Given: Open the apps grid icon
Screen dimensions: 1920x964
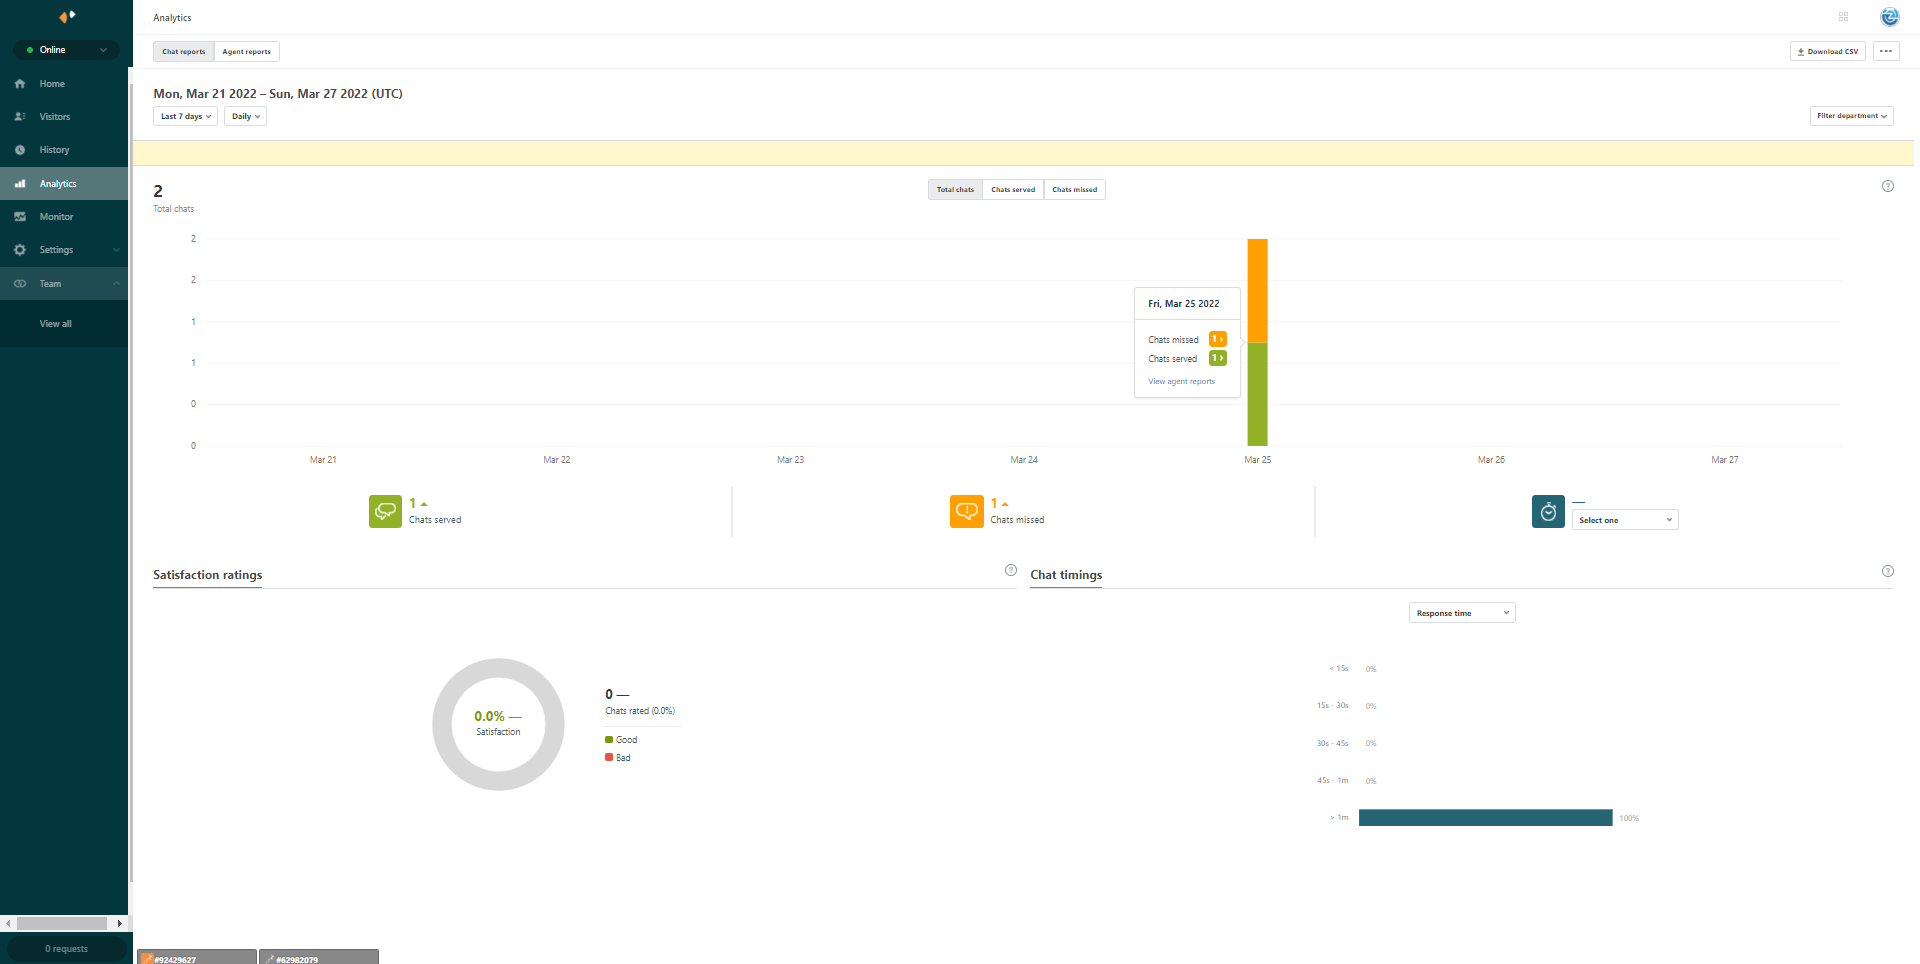Looking at the screenshot, I should [1843, 17].
